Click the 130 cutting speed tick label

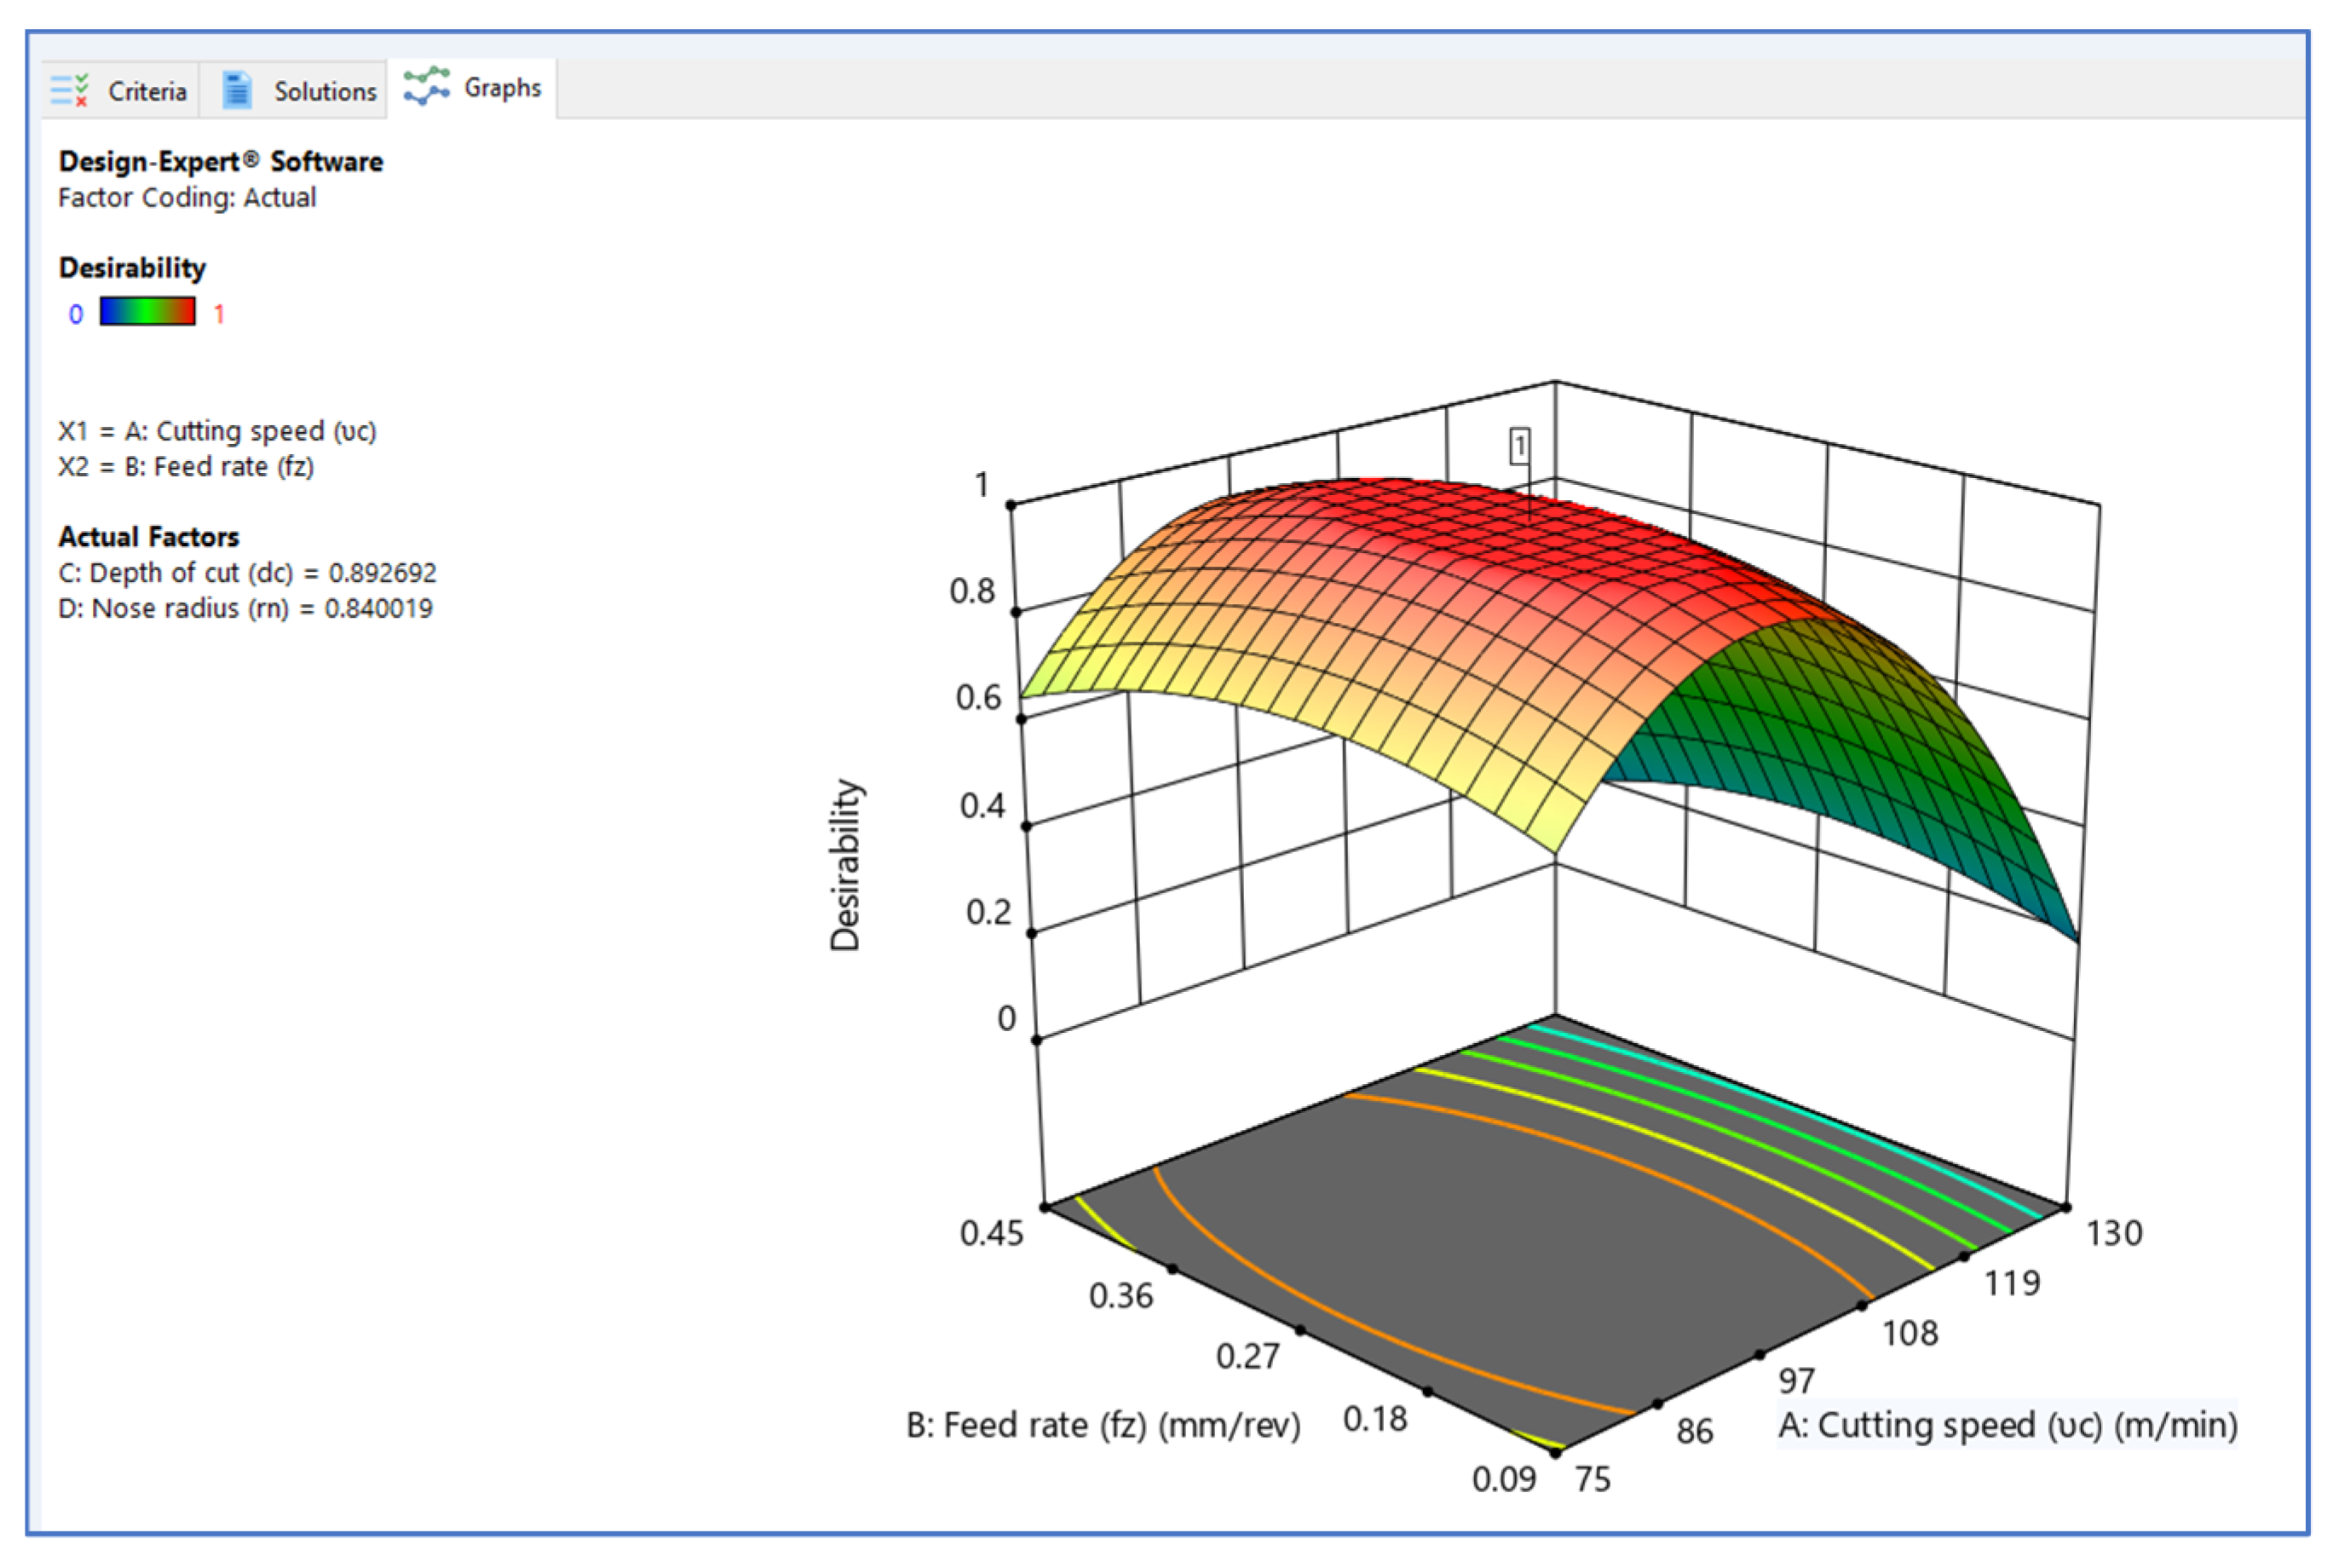2113,1233
